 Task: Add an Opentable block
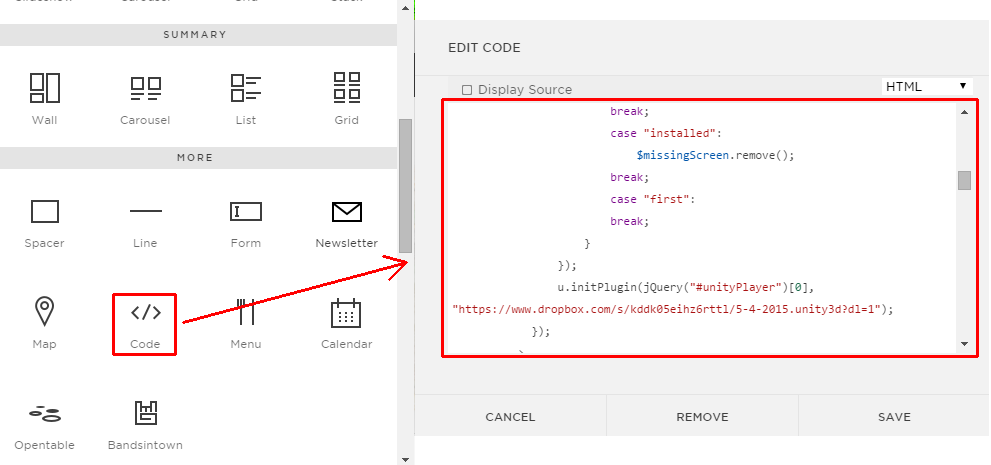[x=44, y=414]
